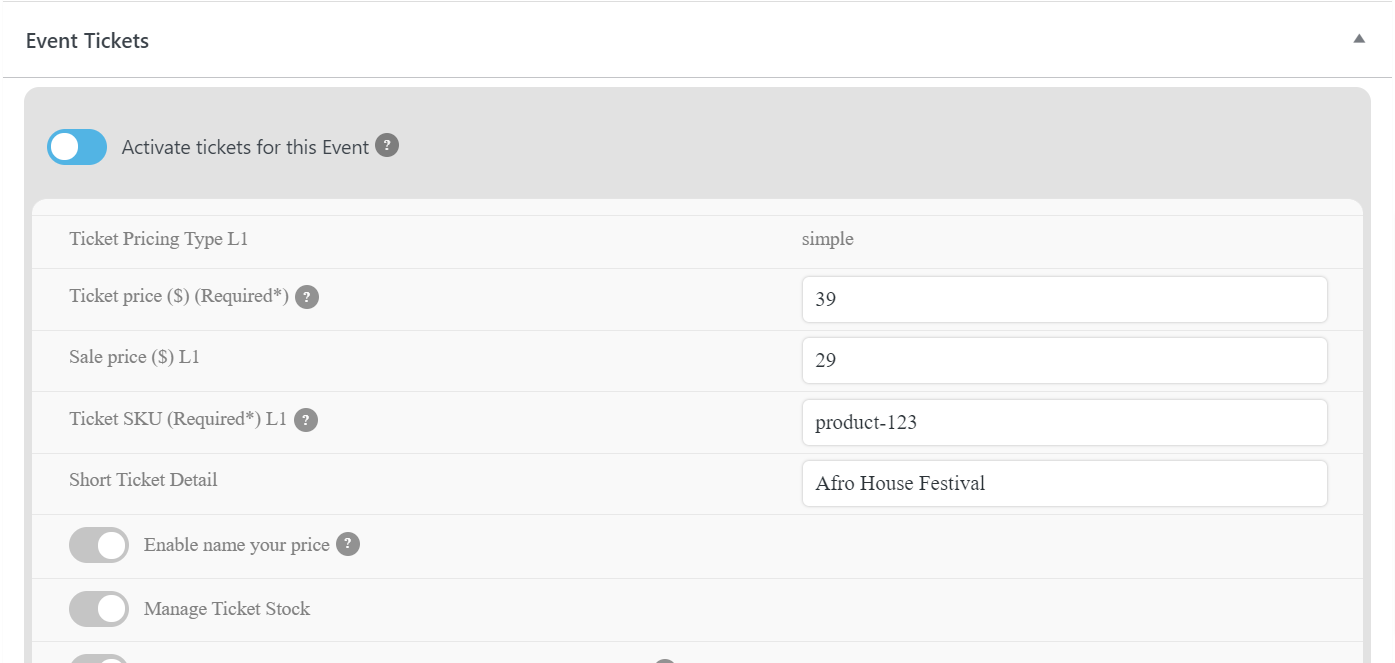The image size is (1395, 663).
Task: Edit the Short Ticket Detail field
Action: tap(1064, 483)
